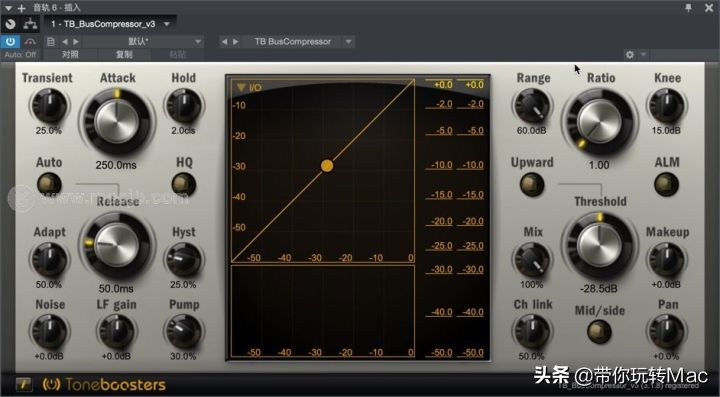Click the Knee value 15.0dB

(666, 131)
